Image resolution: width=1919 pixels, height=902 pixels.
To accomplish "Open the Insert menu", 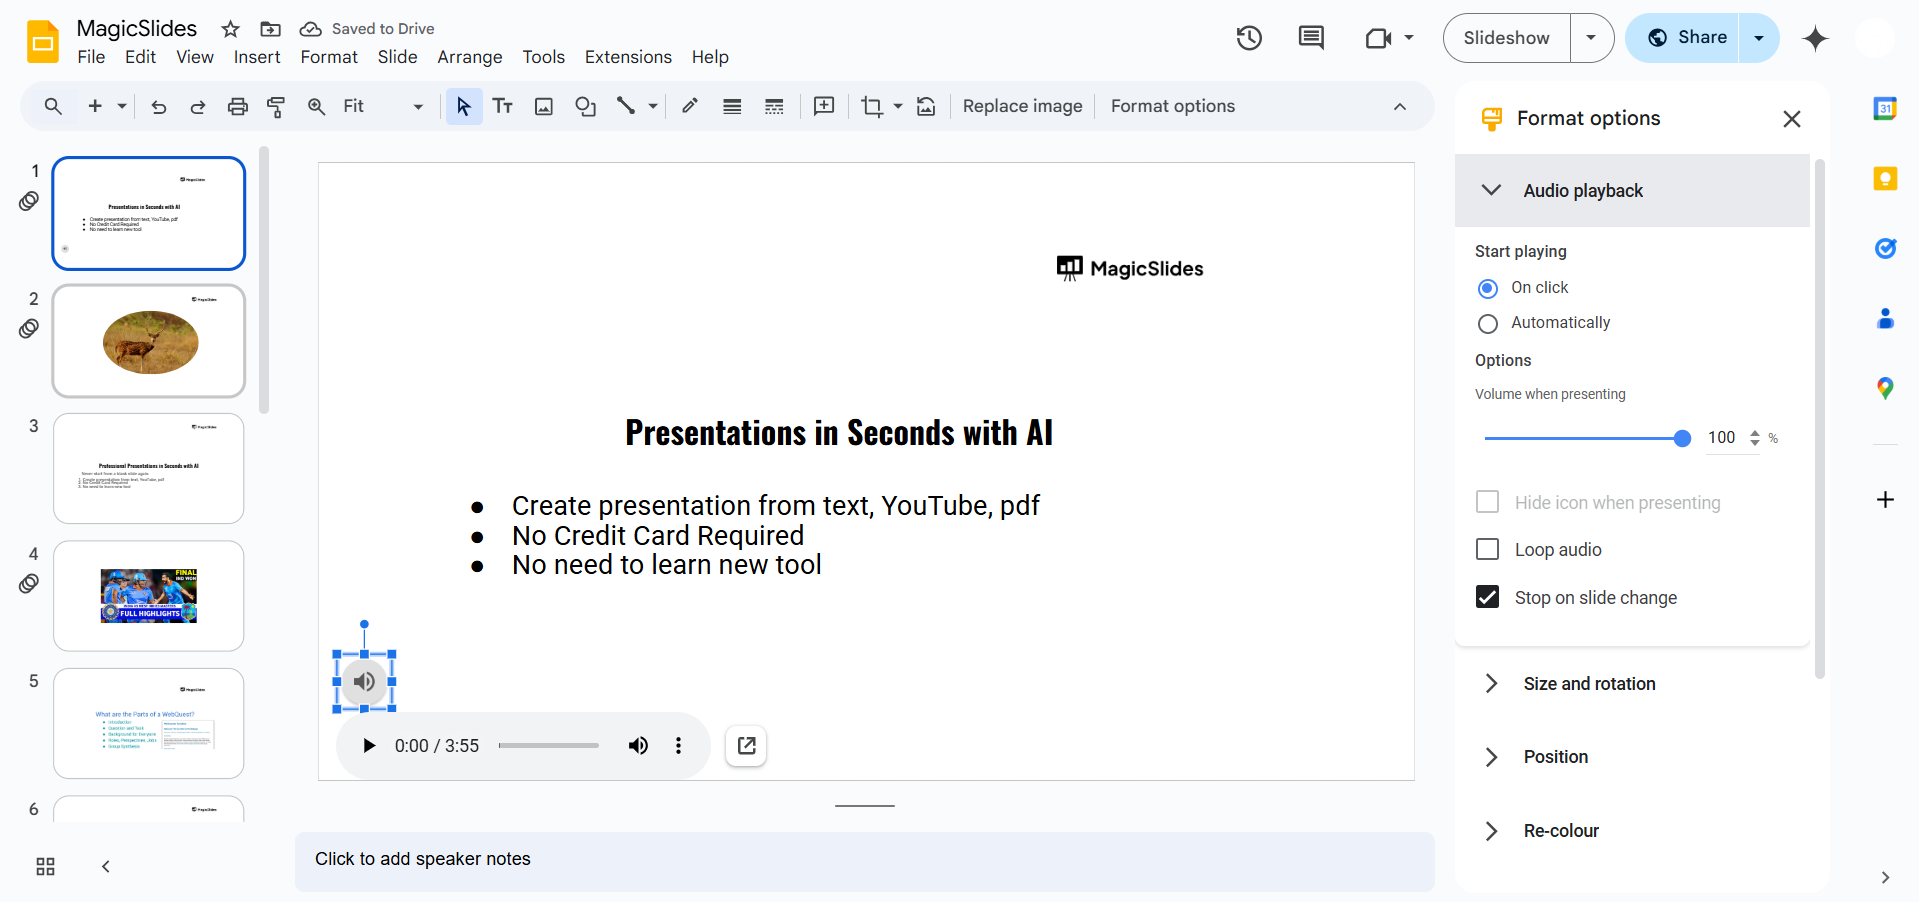I will (x=257, y=57).
